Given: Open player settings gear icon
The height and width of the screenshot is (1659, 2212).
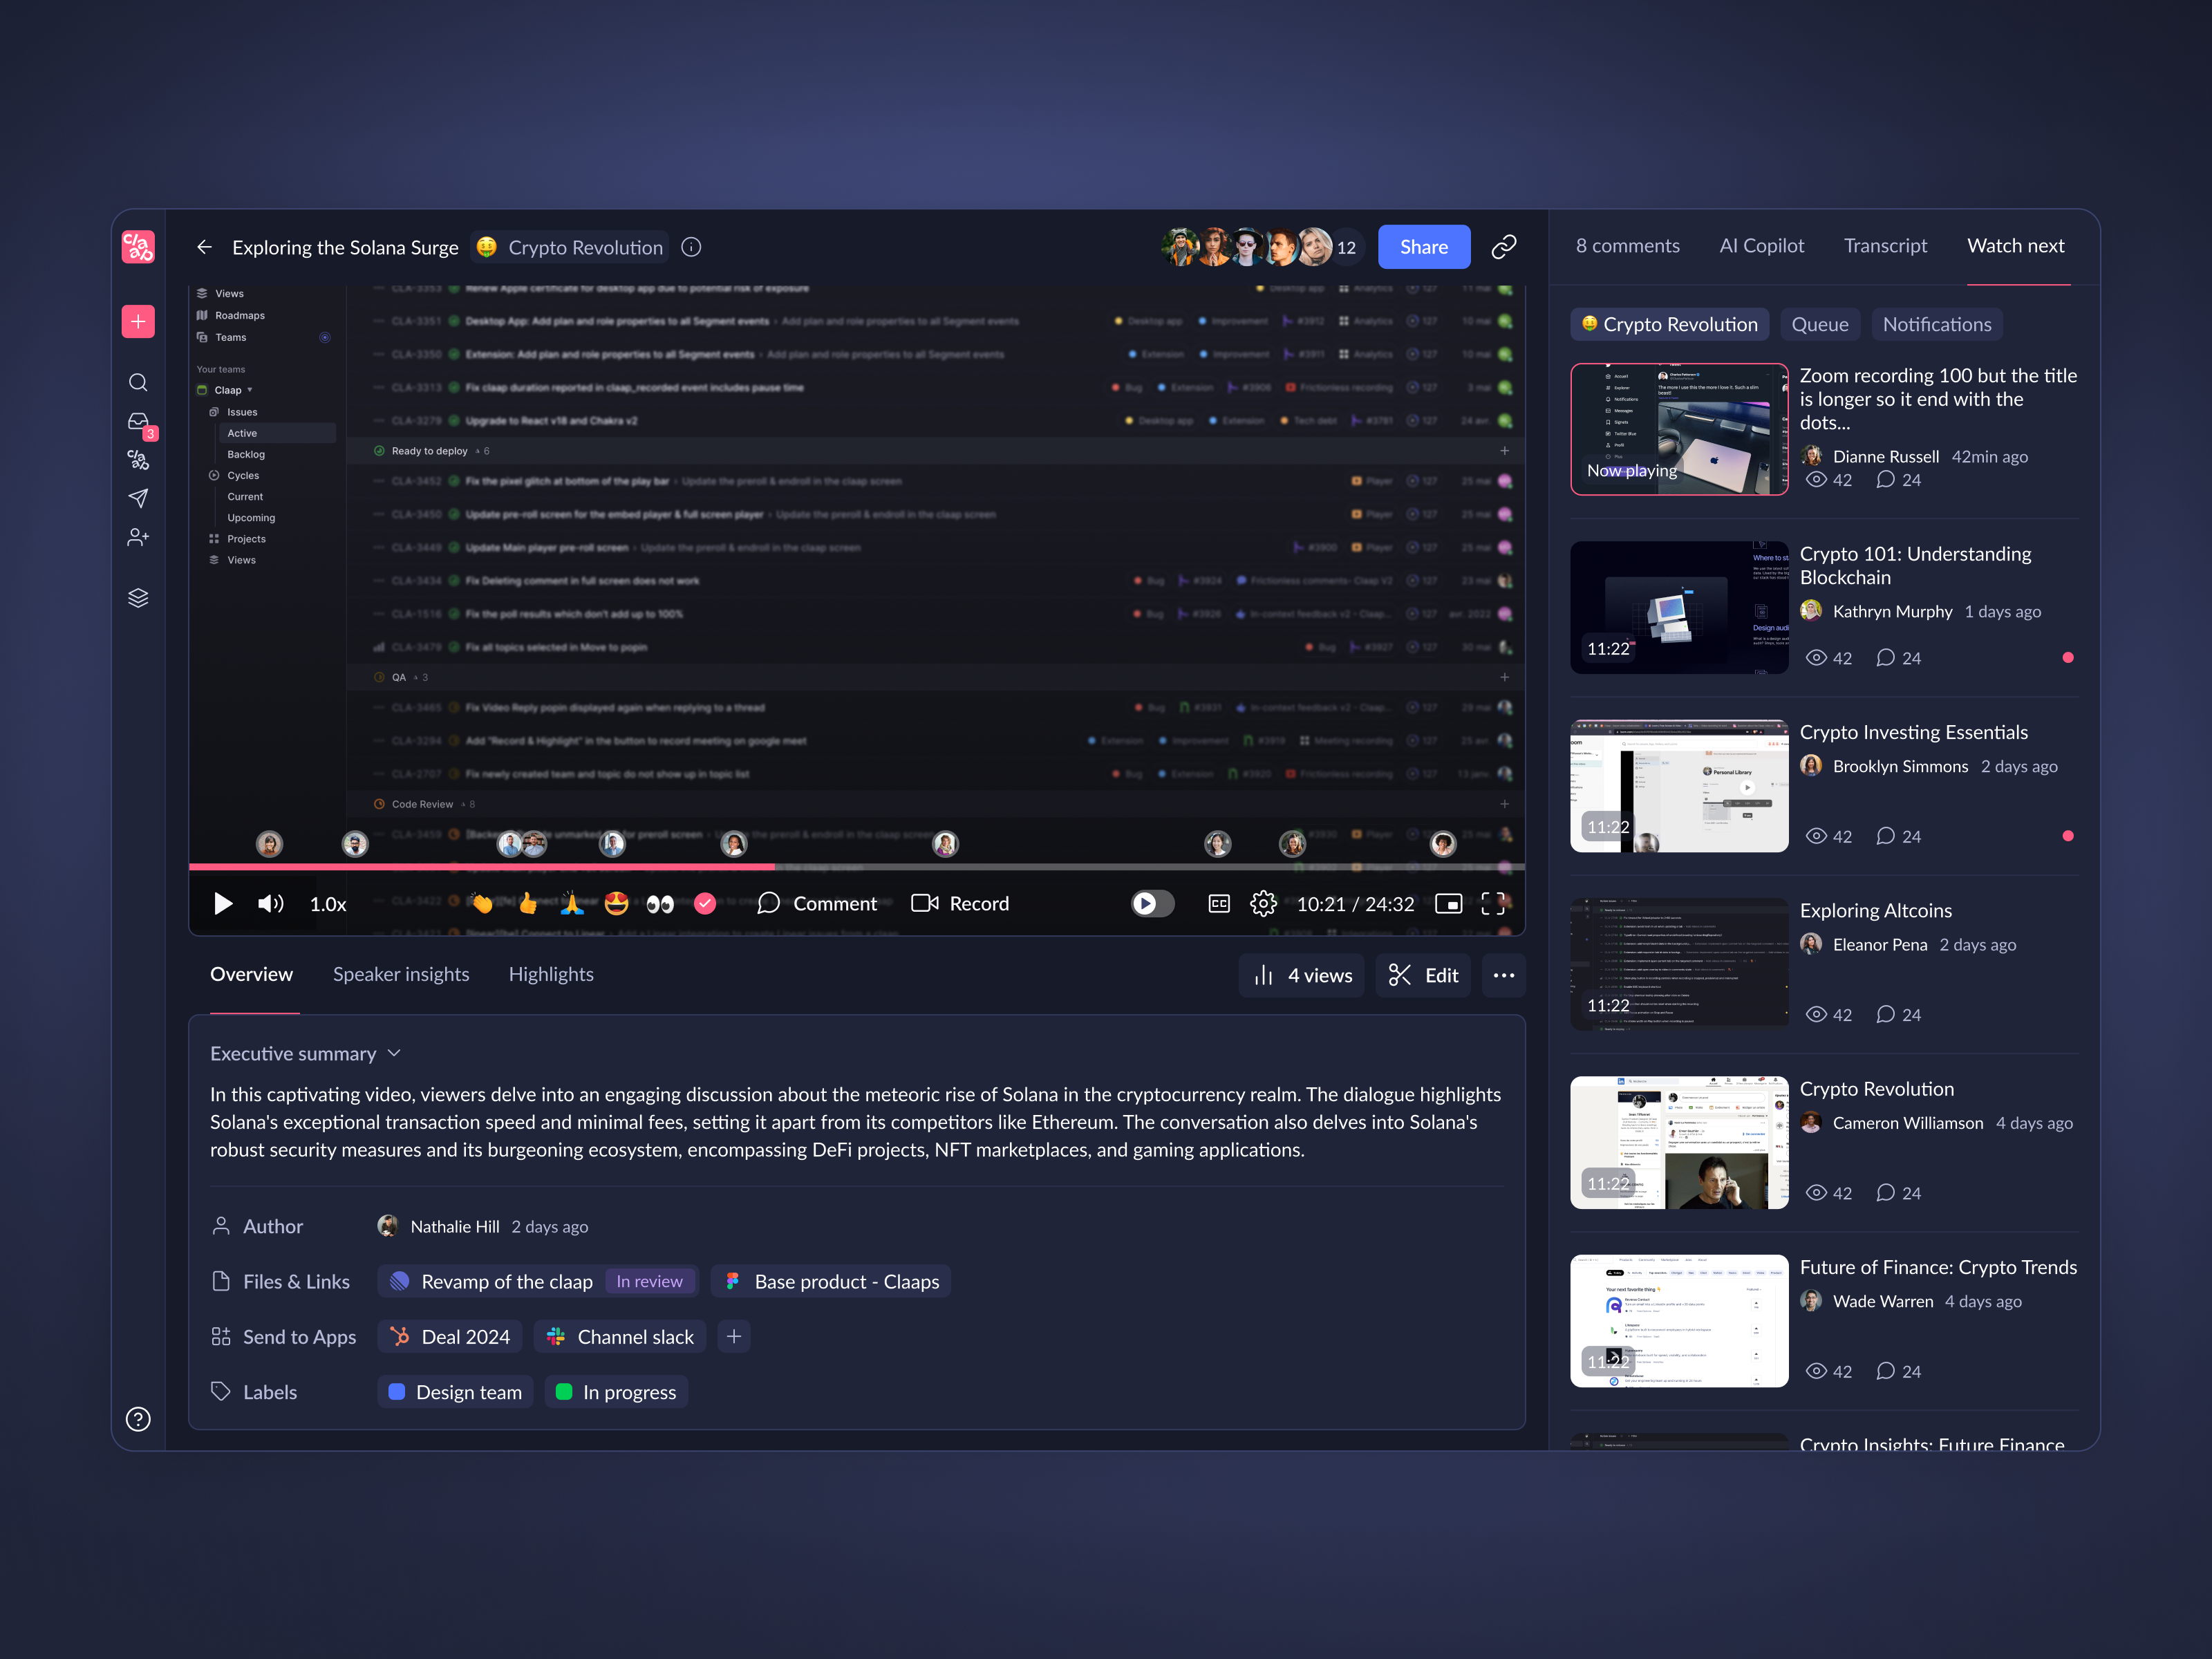Looking at the screenshot, I should [1263, 904].
